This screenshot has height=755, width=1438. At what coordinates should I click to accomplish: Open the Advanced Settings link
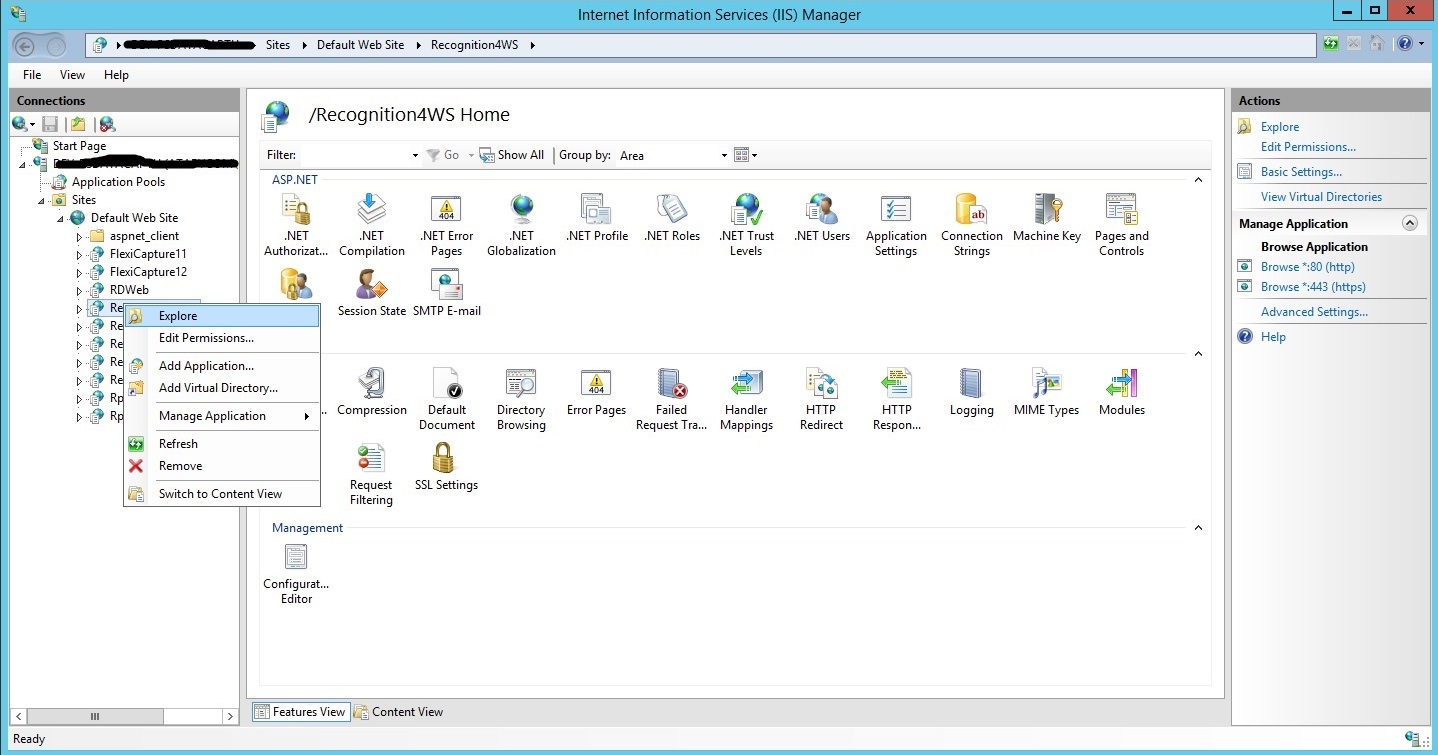(x=1314, y=312)
